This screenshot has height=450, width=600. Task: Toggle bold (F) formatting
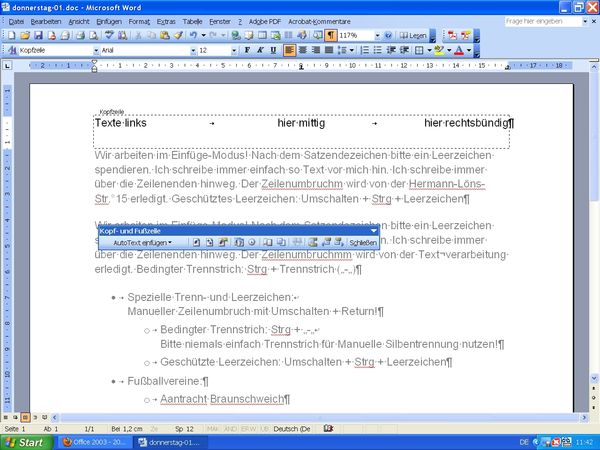pos(247,50)
